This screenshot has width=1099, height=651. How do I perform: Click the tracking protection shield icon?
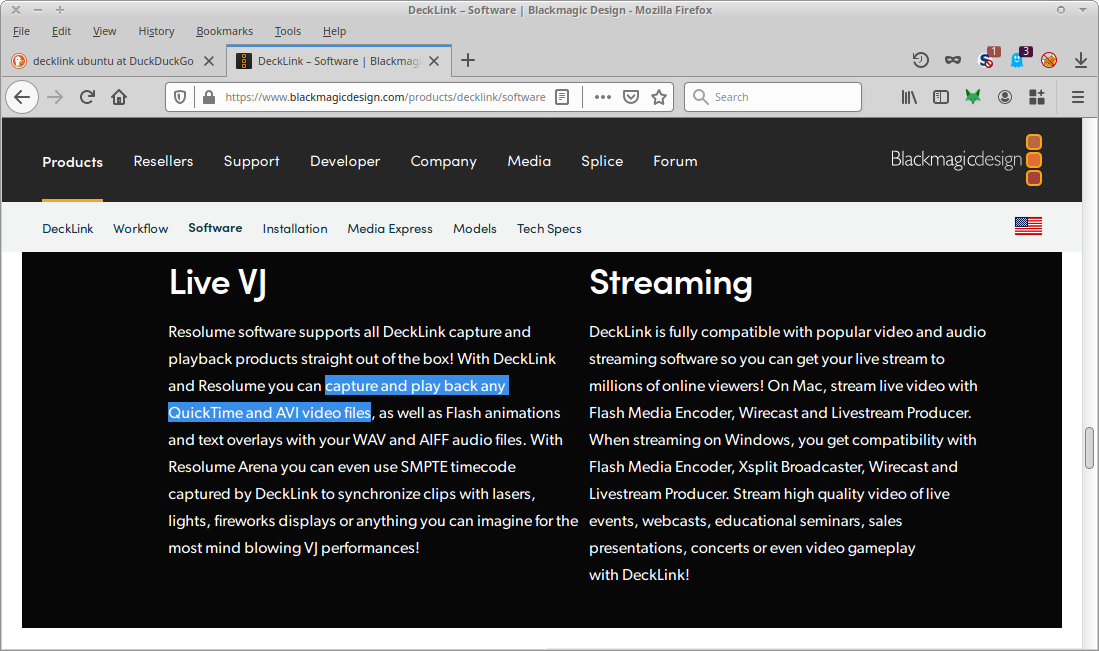pos(181,97)
